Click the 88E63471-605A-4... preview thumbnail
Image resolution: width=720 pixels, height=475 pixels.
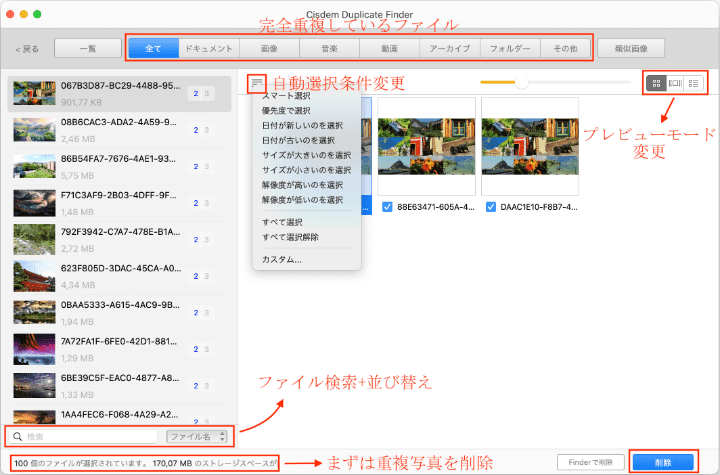pos(427,146)
